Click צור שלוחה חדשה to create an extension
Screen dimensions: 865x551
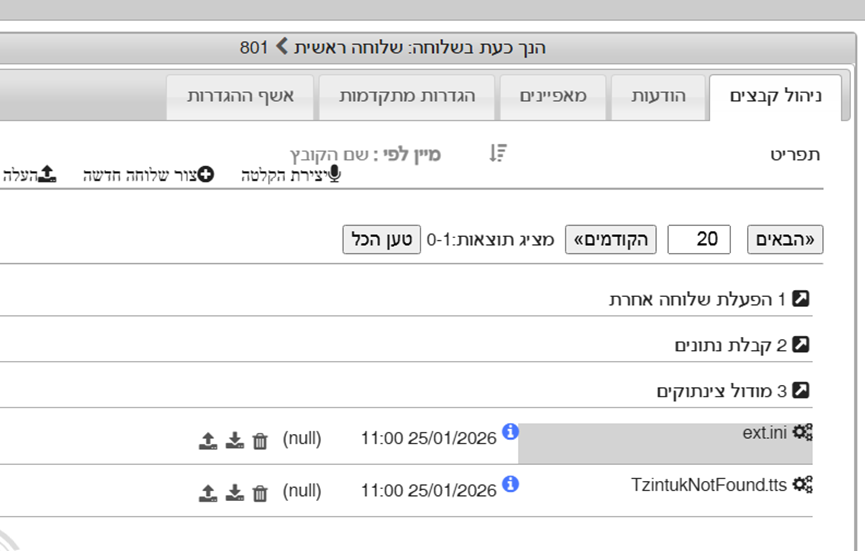click(x=148, y=175)
